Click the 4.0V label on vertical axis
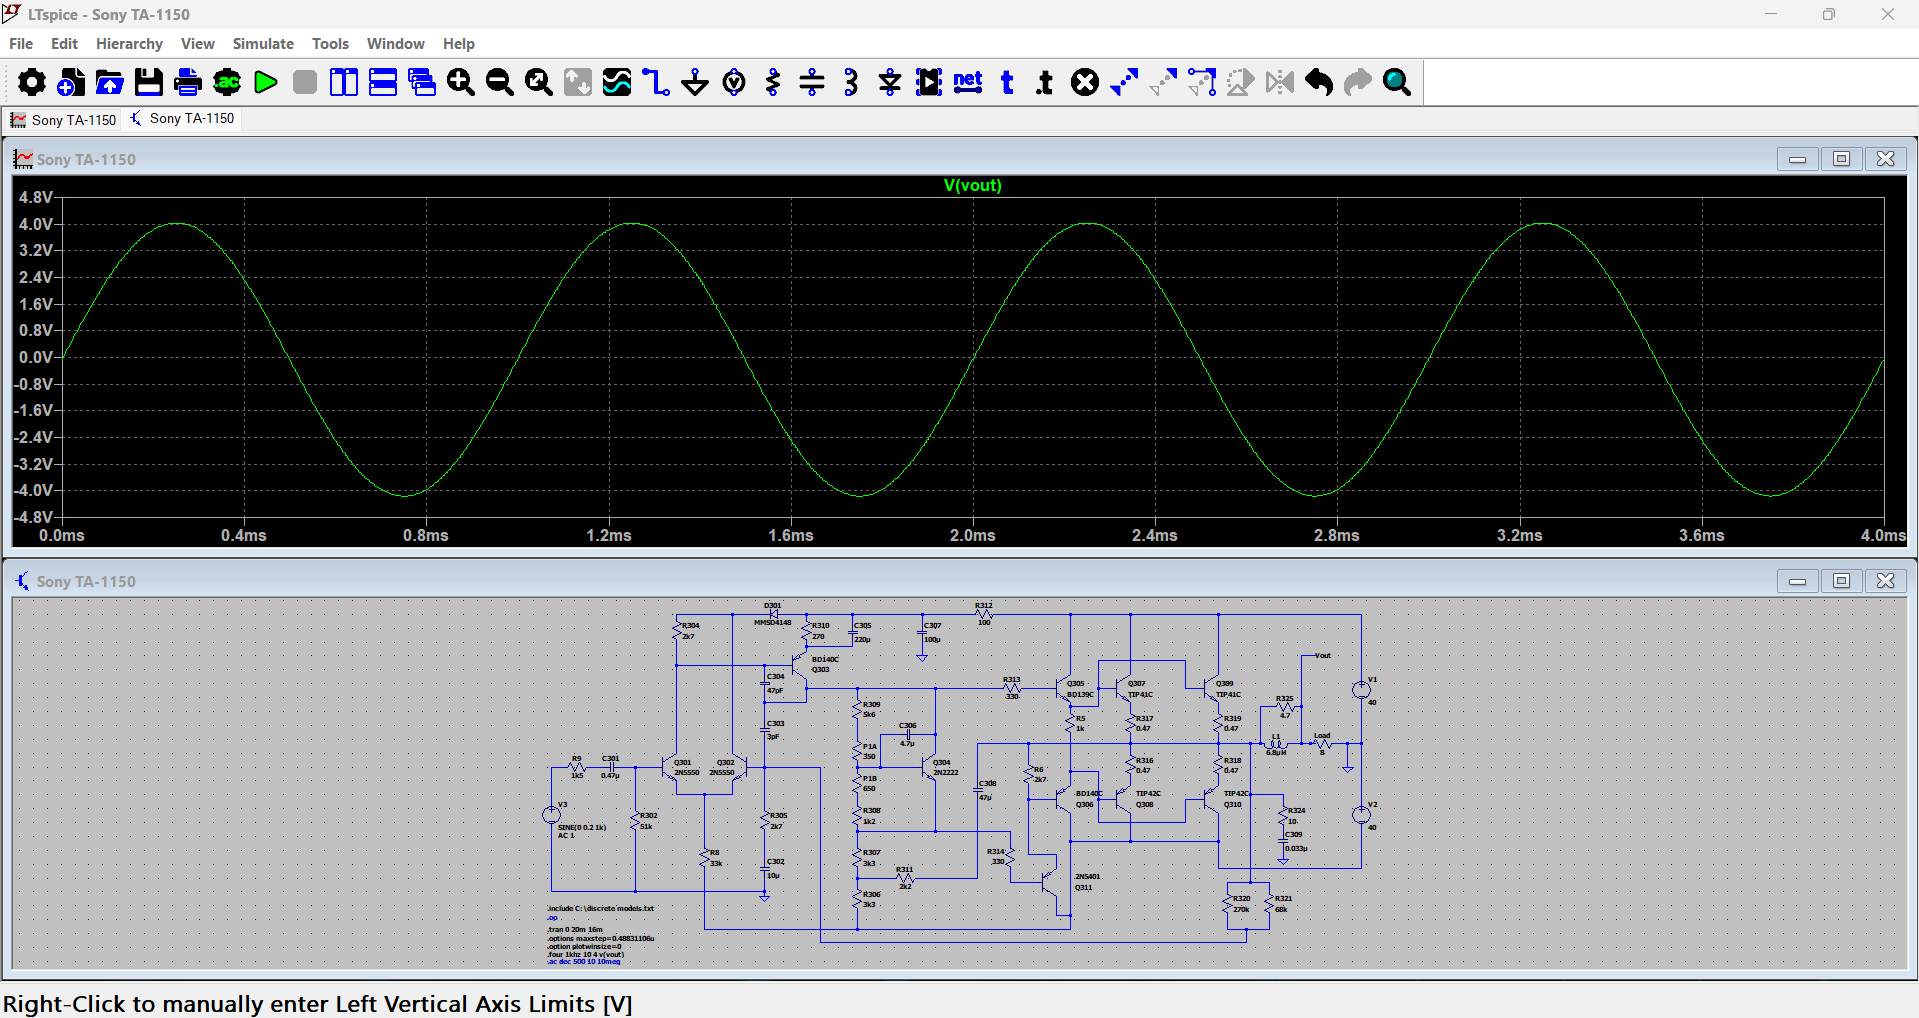Viewport: 1919px width, 1018px height. pos(36,224)
